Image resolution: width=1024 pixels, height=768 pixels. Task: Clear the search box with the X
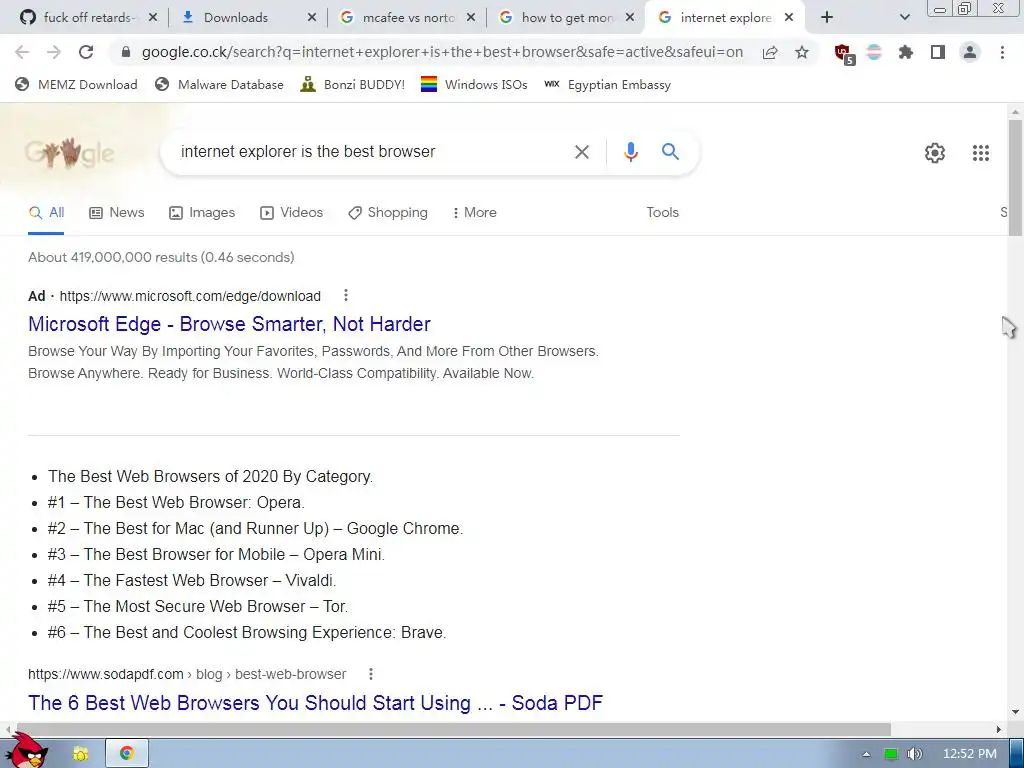coord(581,152)
